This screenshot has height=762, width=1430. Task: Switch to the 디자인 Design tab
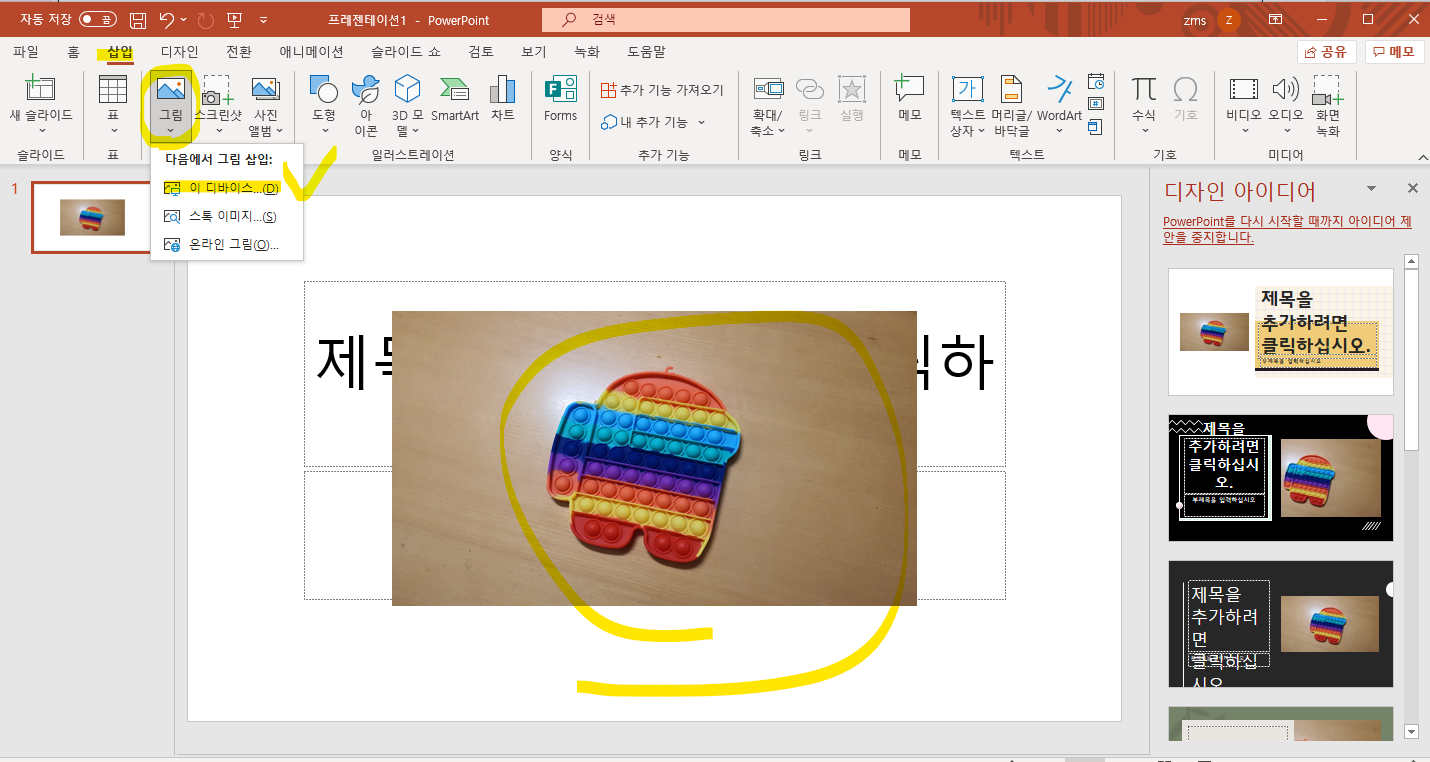[180, 52]
